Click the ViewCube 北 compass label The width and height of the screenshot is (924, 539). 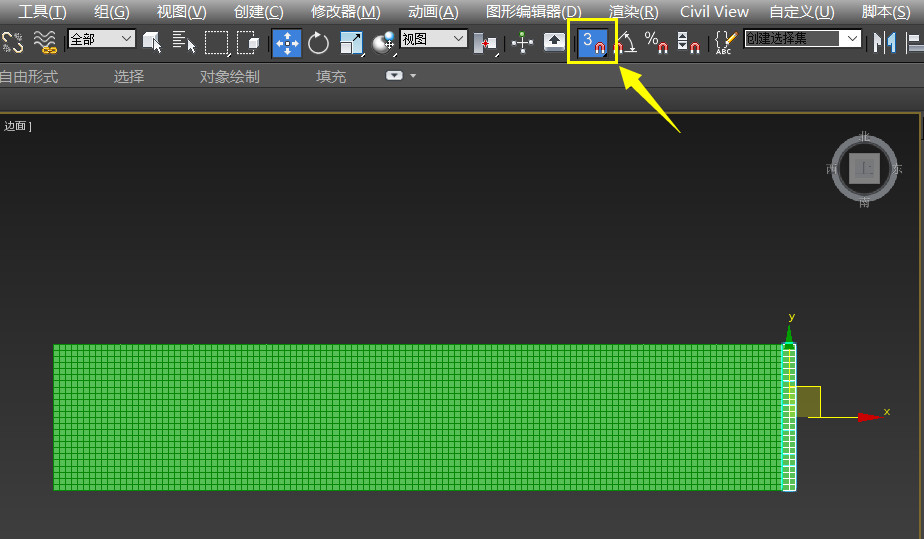[x=864, y=137]
